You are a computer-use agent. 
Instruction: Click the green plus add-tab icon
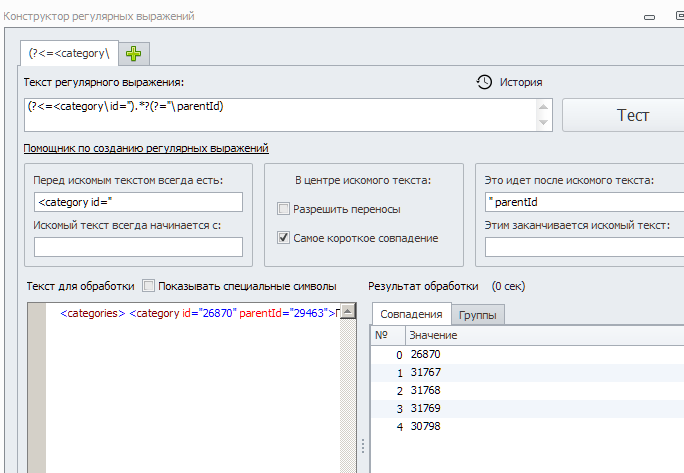point(134,53)
